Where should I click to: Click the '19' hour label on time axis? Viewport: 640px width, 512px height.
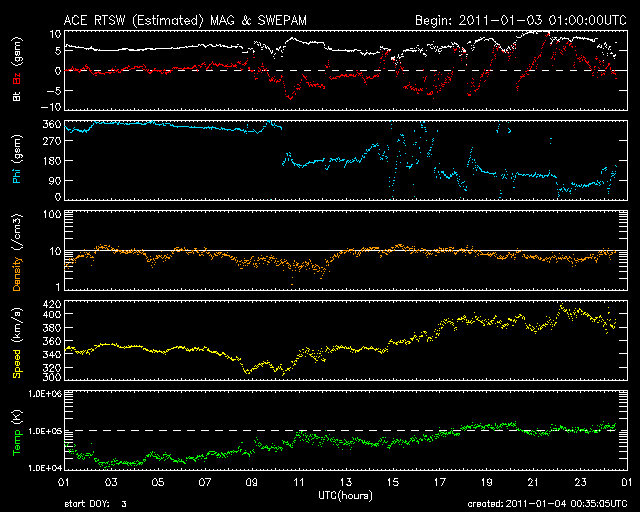click(487, 483)
